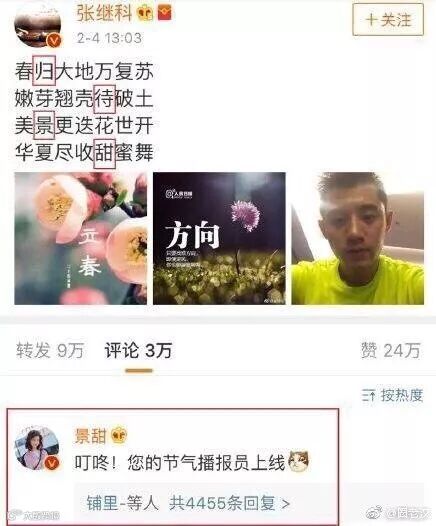Like the post via 赞 24万
This screenshot has width=436, height=526.
[390, 351]
